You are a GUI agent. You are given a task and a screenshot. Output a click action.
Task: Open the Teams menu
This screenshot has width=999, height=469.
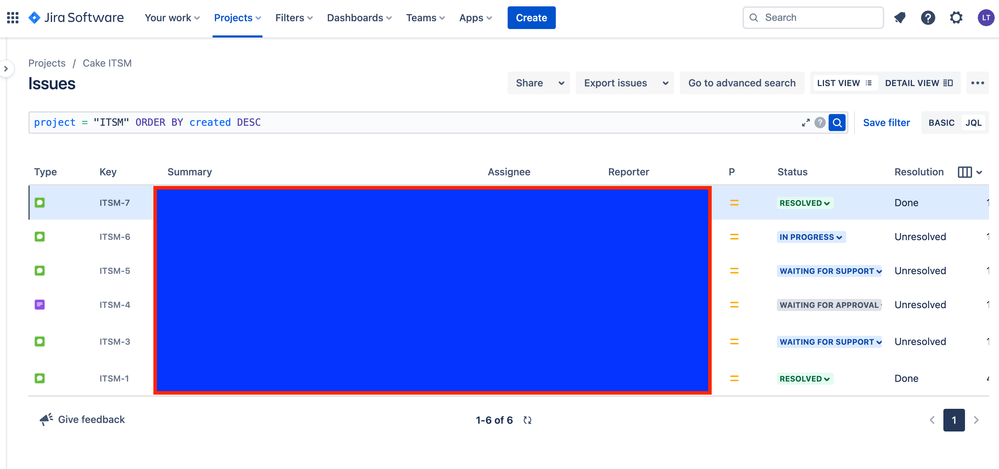(x=426, y=18)
